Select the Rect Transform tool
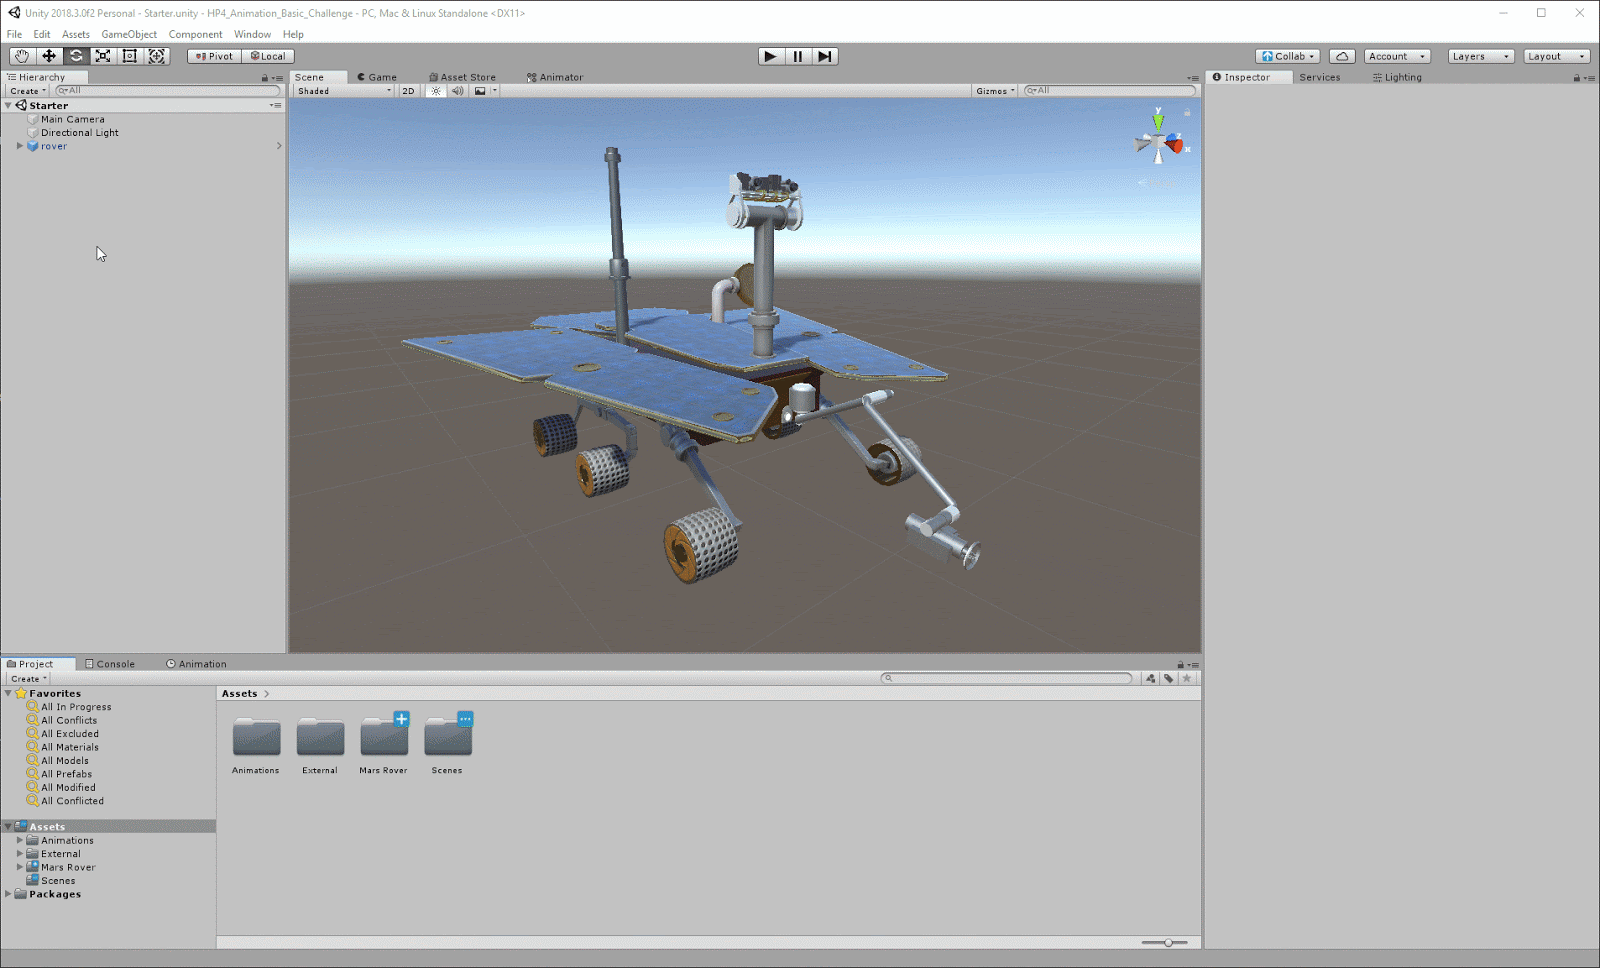Viewport: 1600px width, 968px height. (130, 56)
